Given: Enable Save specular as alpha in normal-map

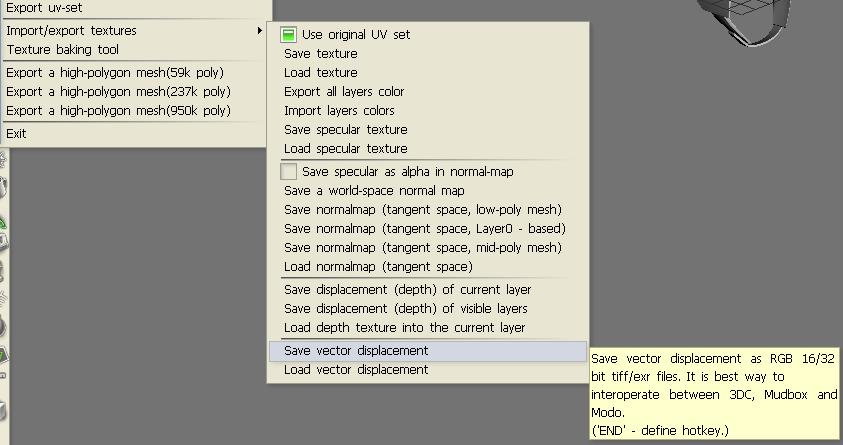Looking at the screenshot, I should coord(289,172).
